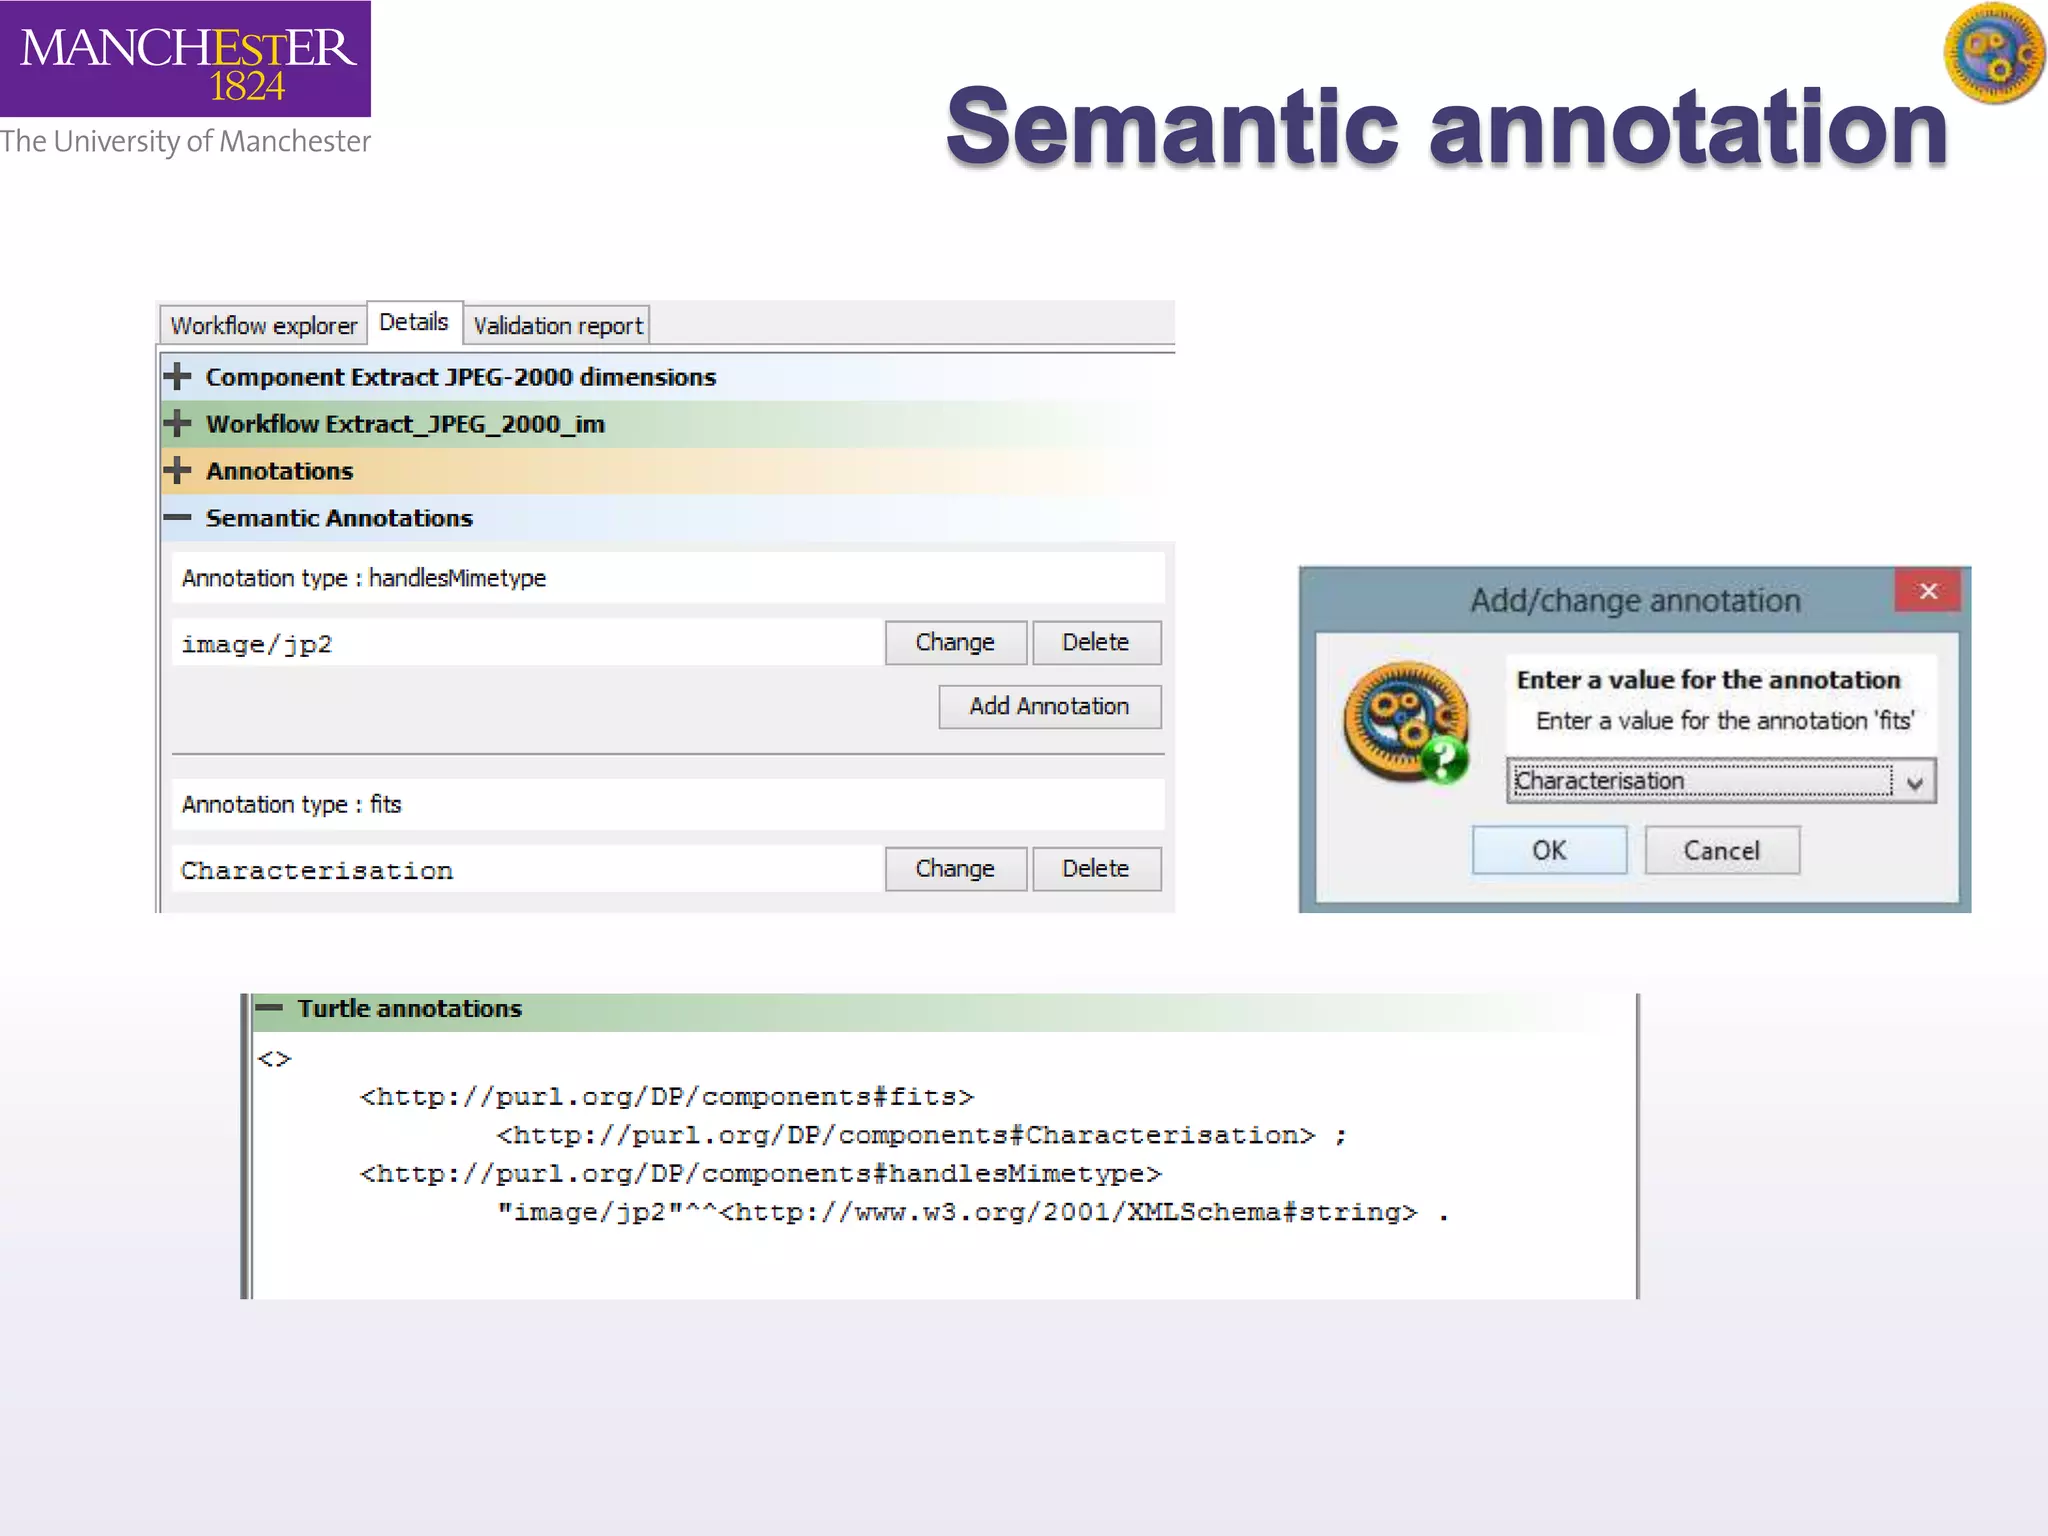Collapse the Semantic Annotations section

[177, 517]
